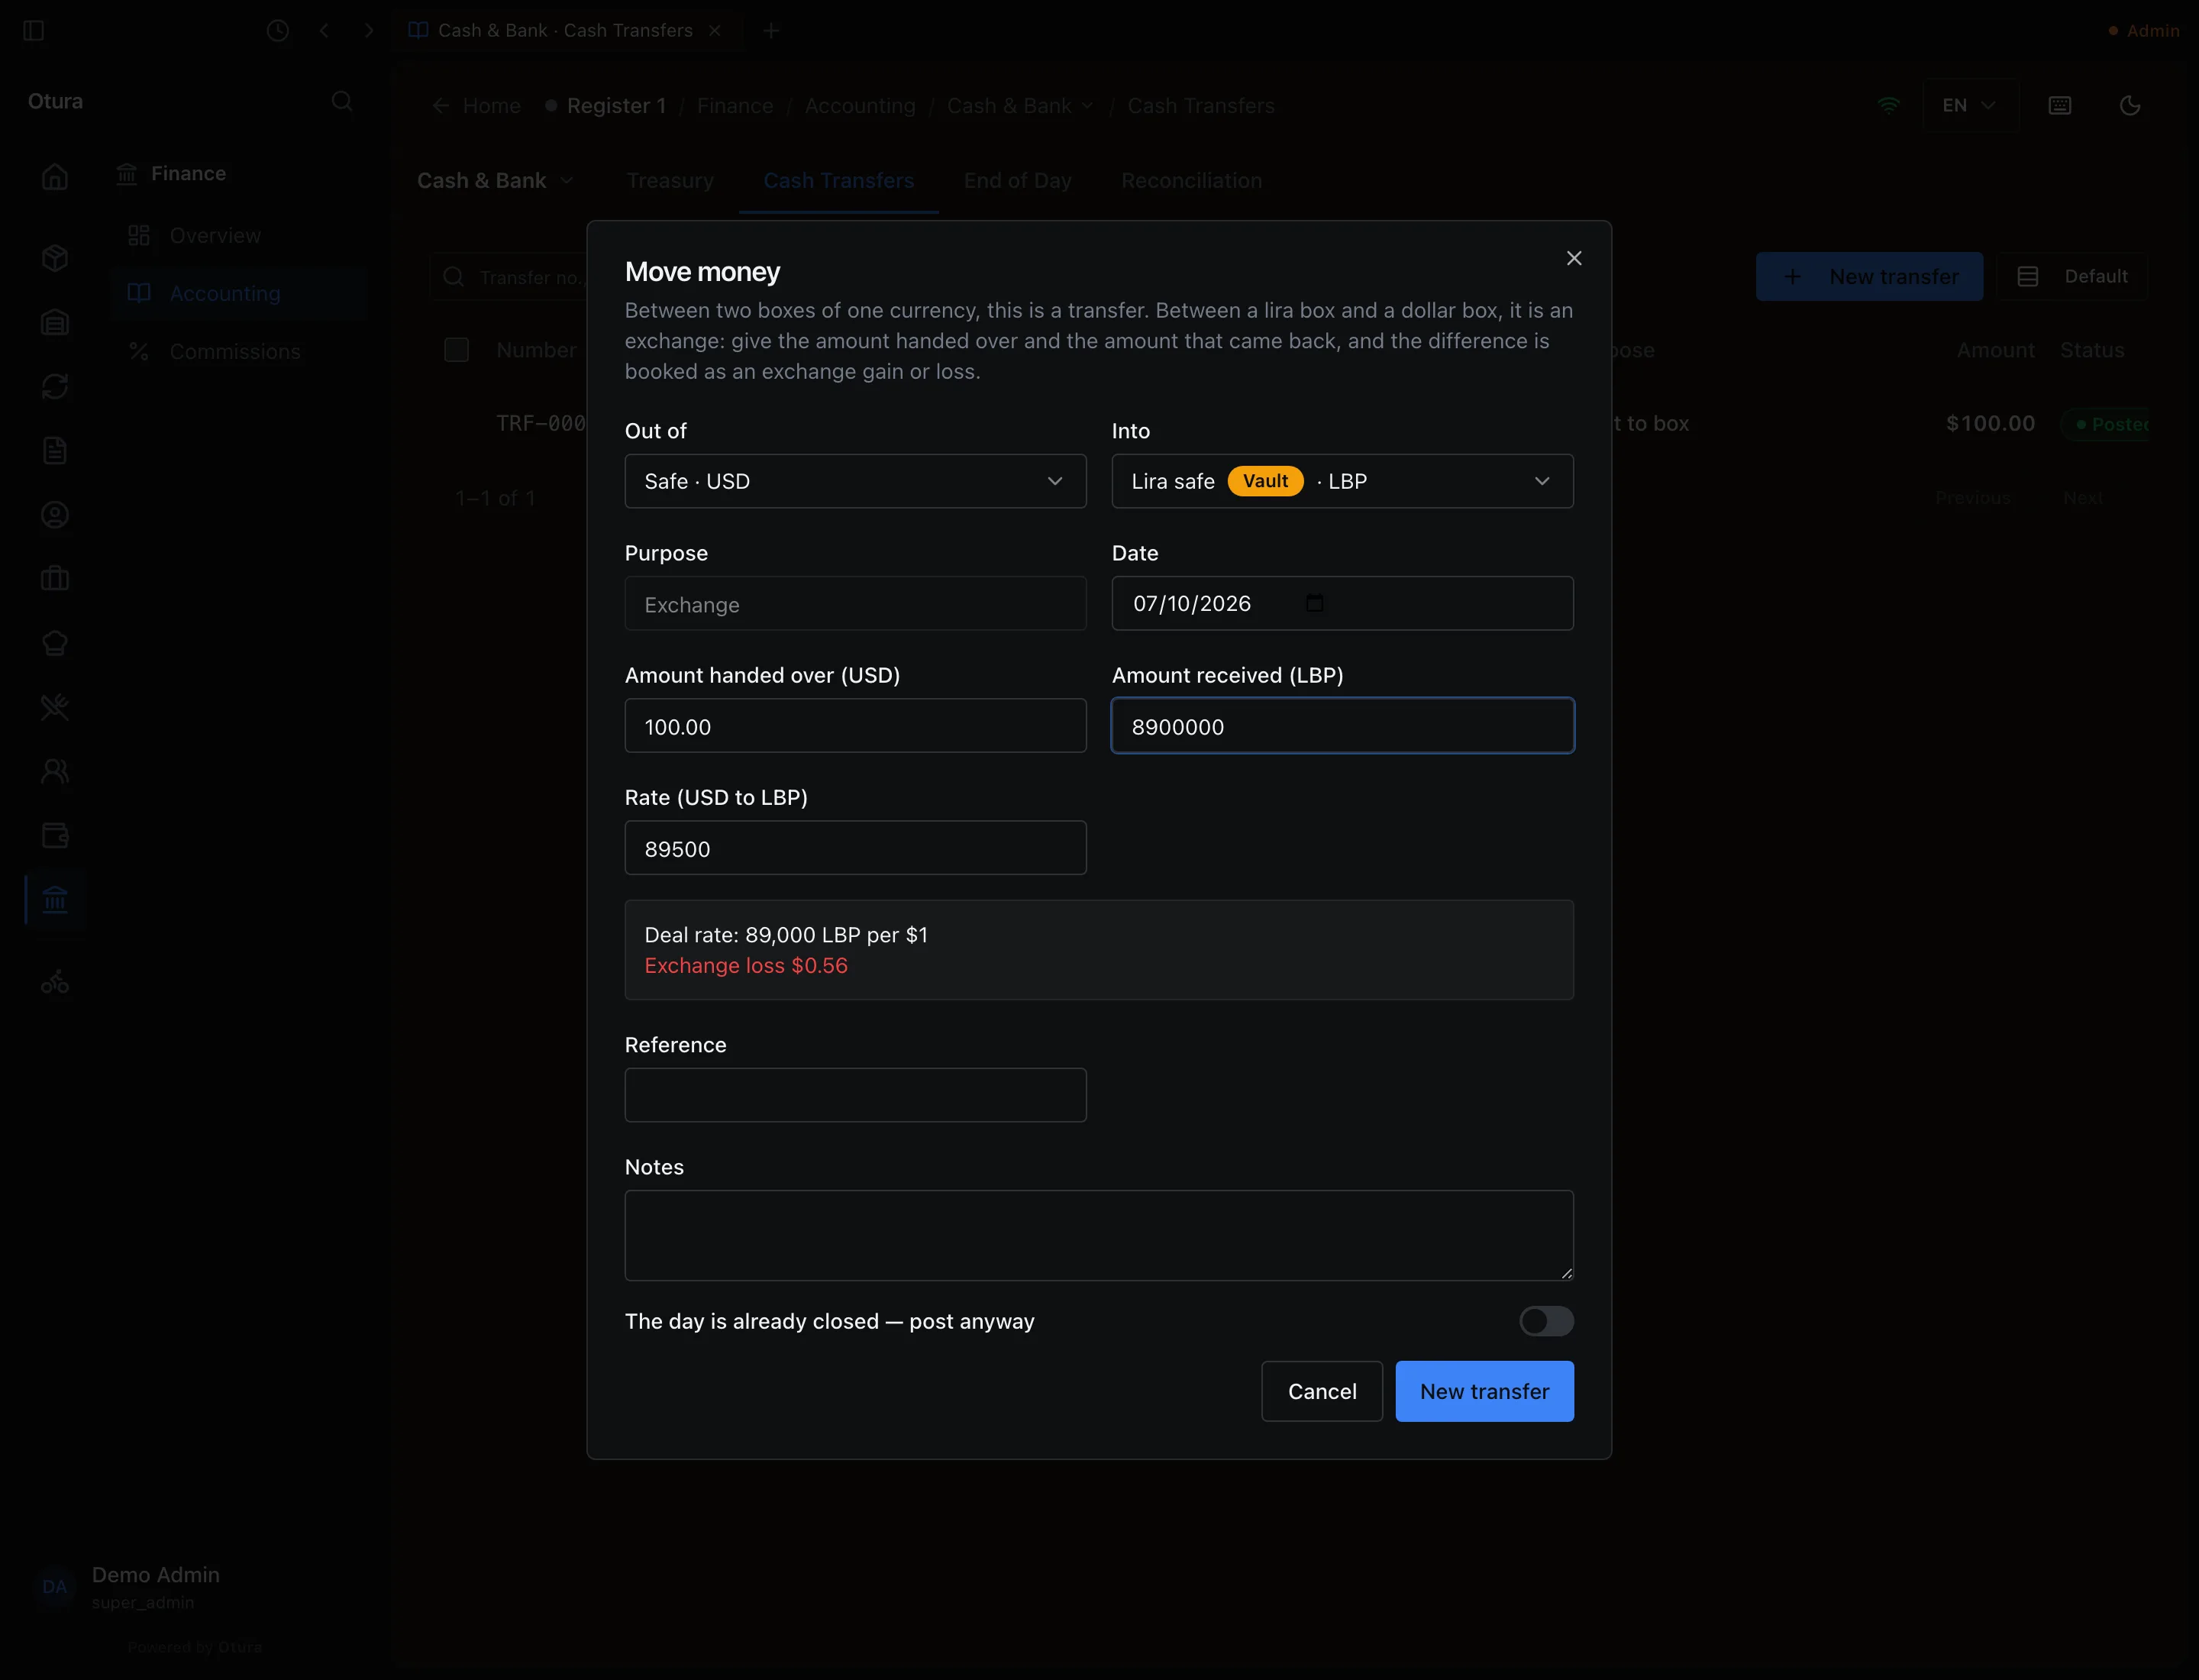Viewport: 2199px width, 1680px height.
Task: Enable post anyway for closed day
Action: click(x=1546, y=1321)
